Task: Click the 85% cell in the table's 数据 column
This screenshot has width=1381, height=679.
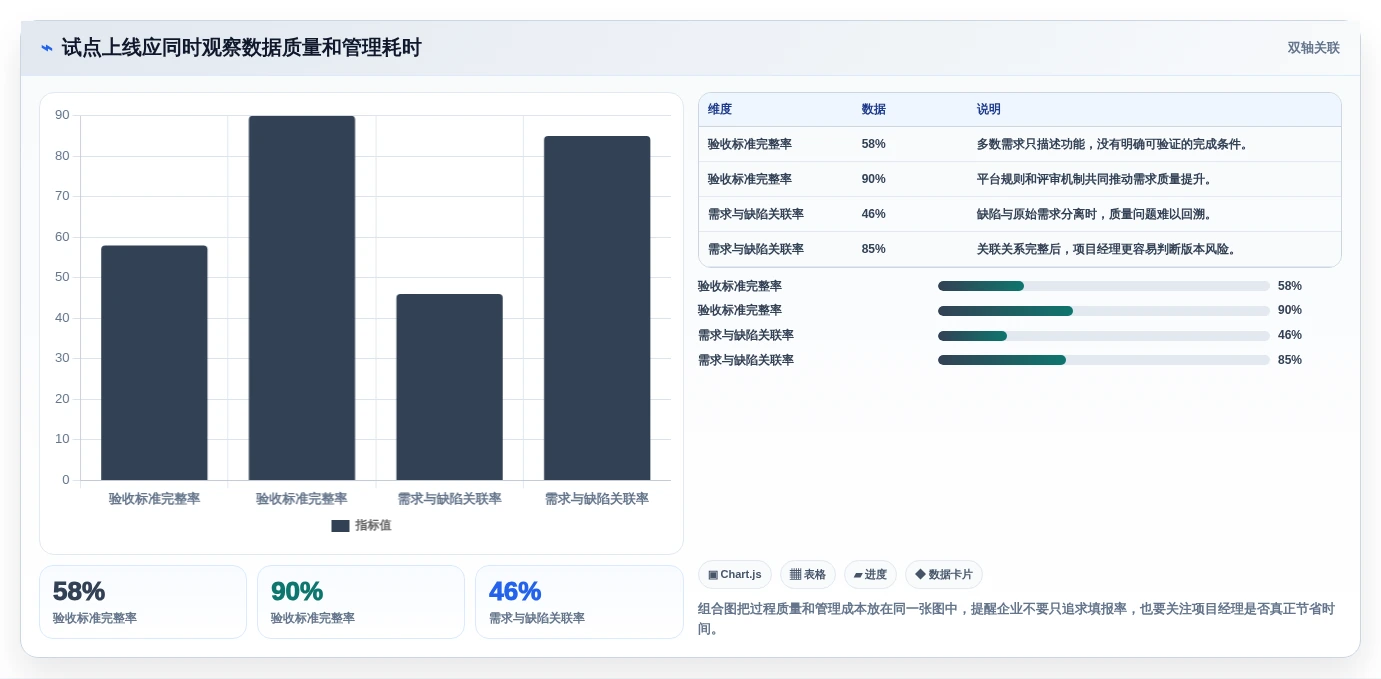Action: click(x=874, y=249)
